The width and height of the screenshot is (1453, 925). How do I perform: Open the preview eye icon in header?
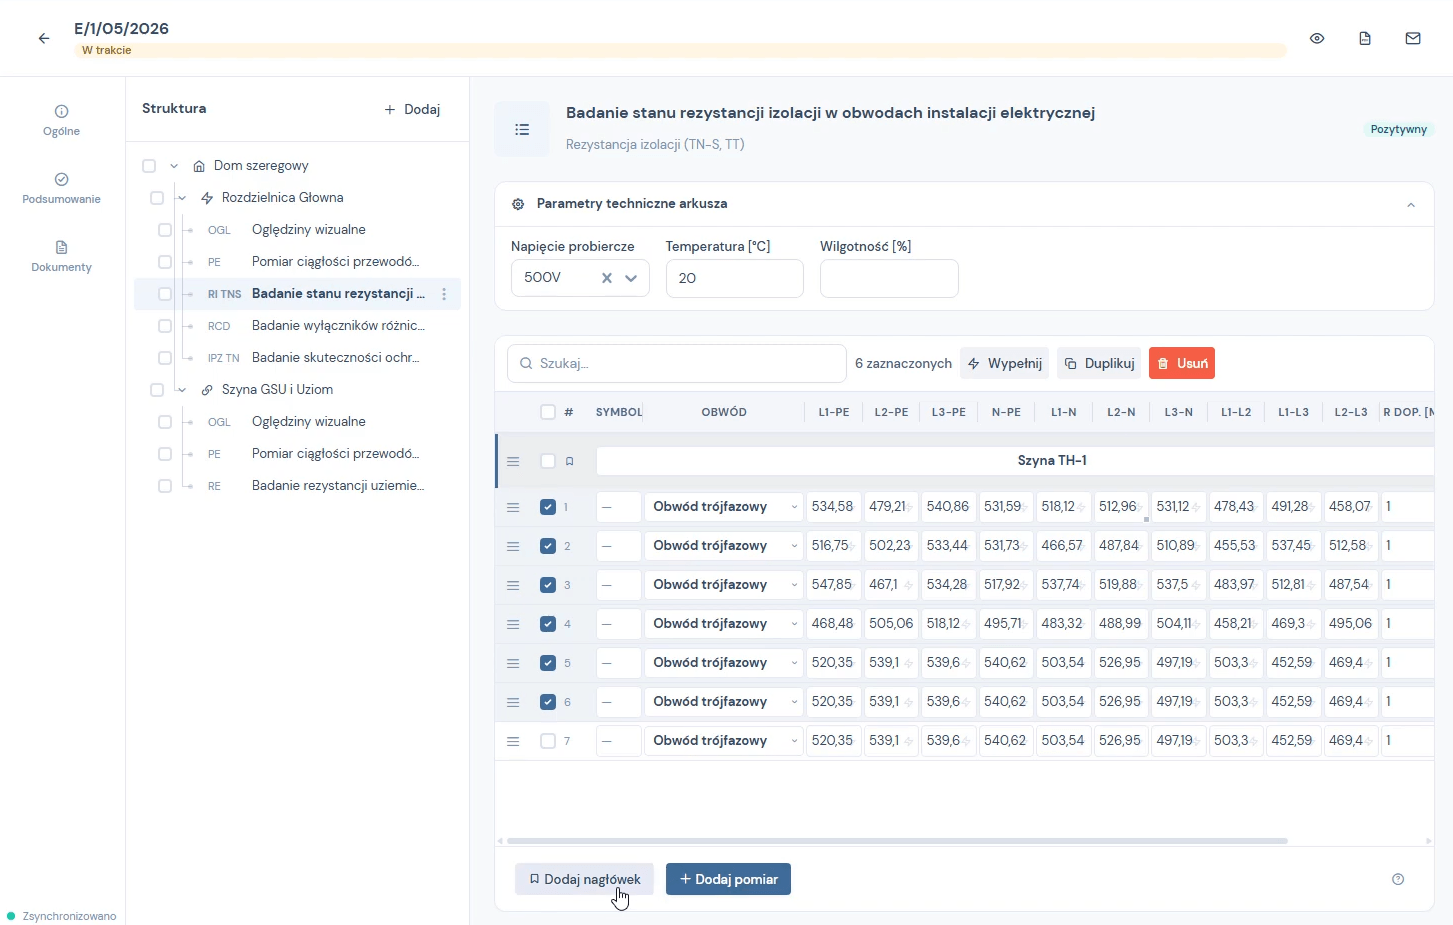tap(1317, 38)
